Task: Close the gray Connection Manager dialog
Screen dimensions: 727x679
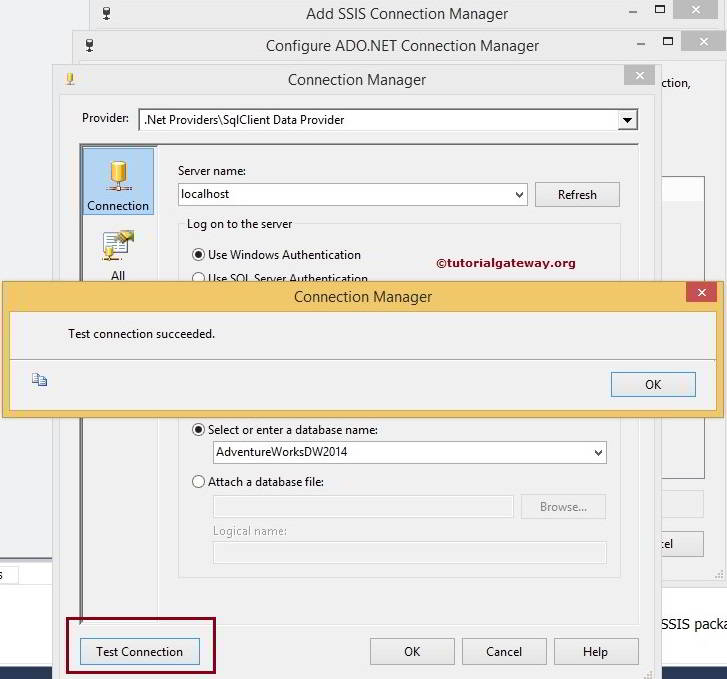Action: 639,75
